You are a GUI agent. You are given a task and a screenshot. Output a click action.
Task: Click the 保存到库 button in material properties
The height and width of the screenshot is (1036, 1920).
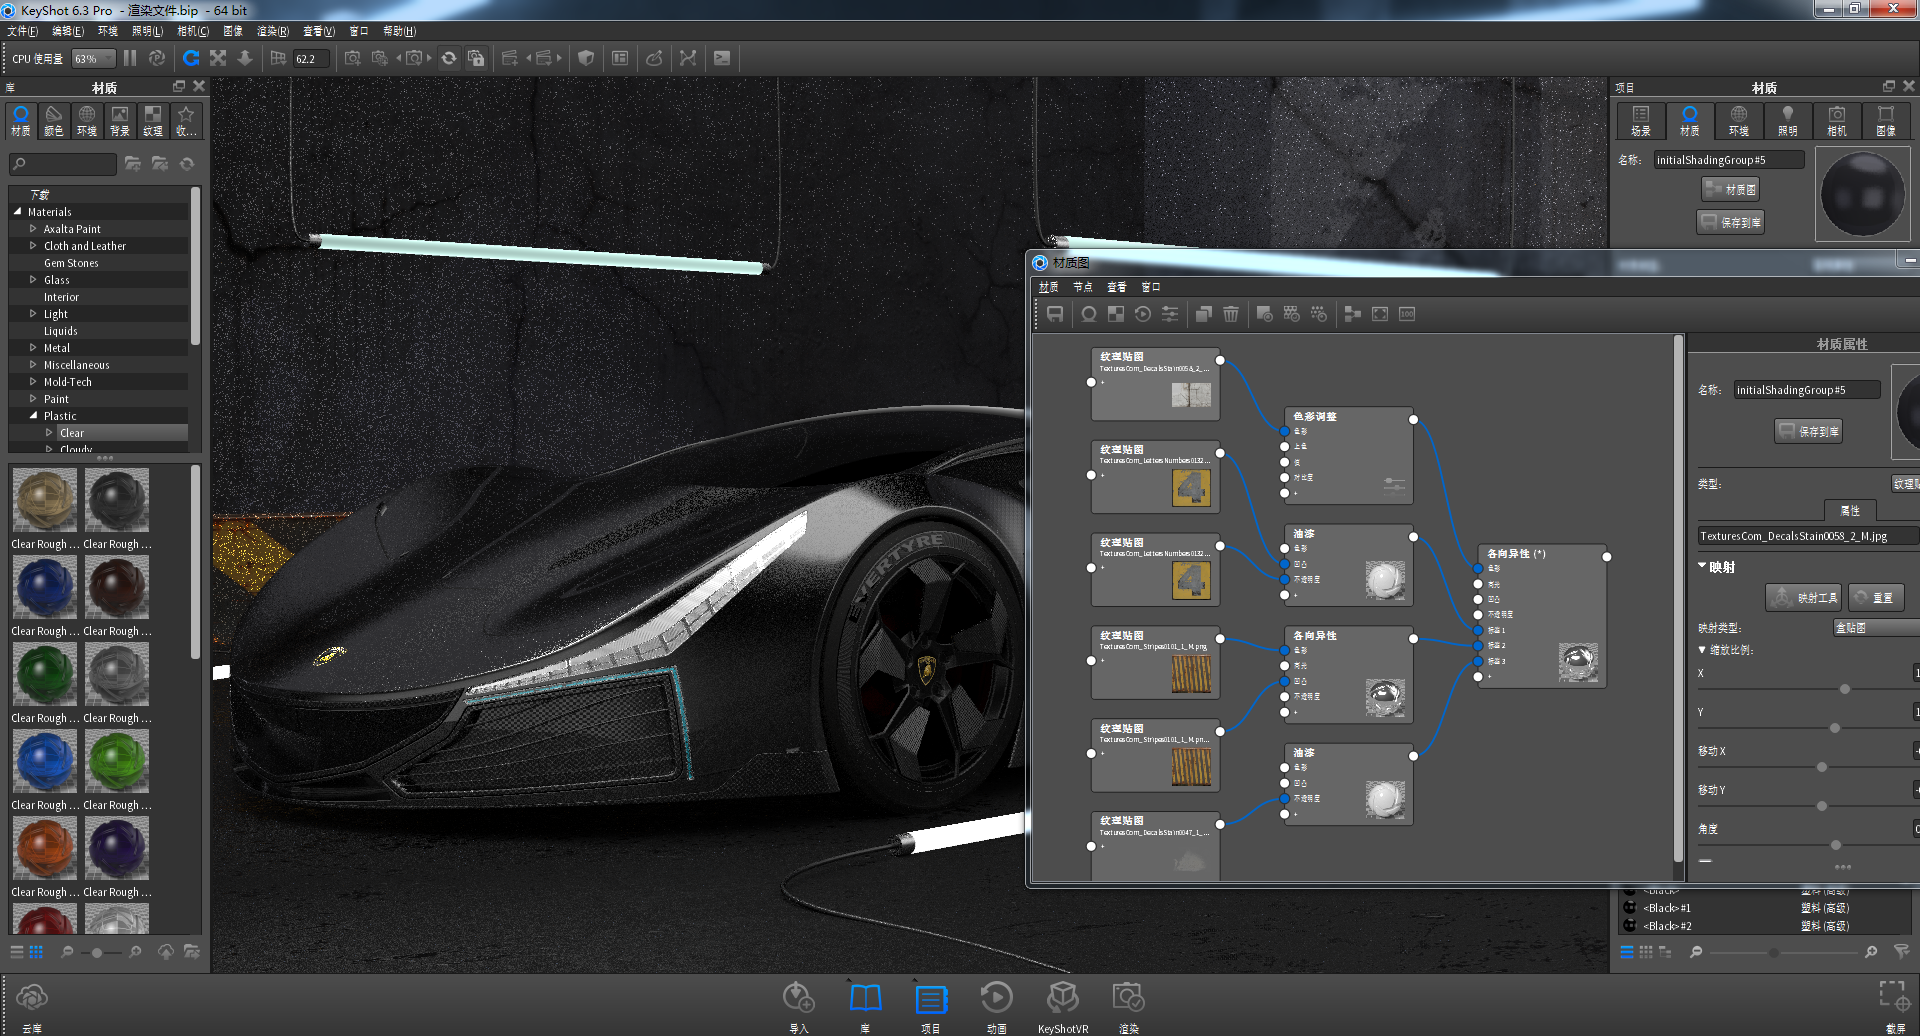pyautogui.click(x=1808, y=430)
